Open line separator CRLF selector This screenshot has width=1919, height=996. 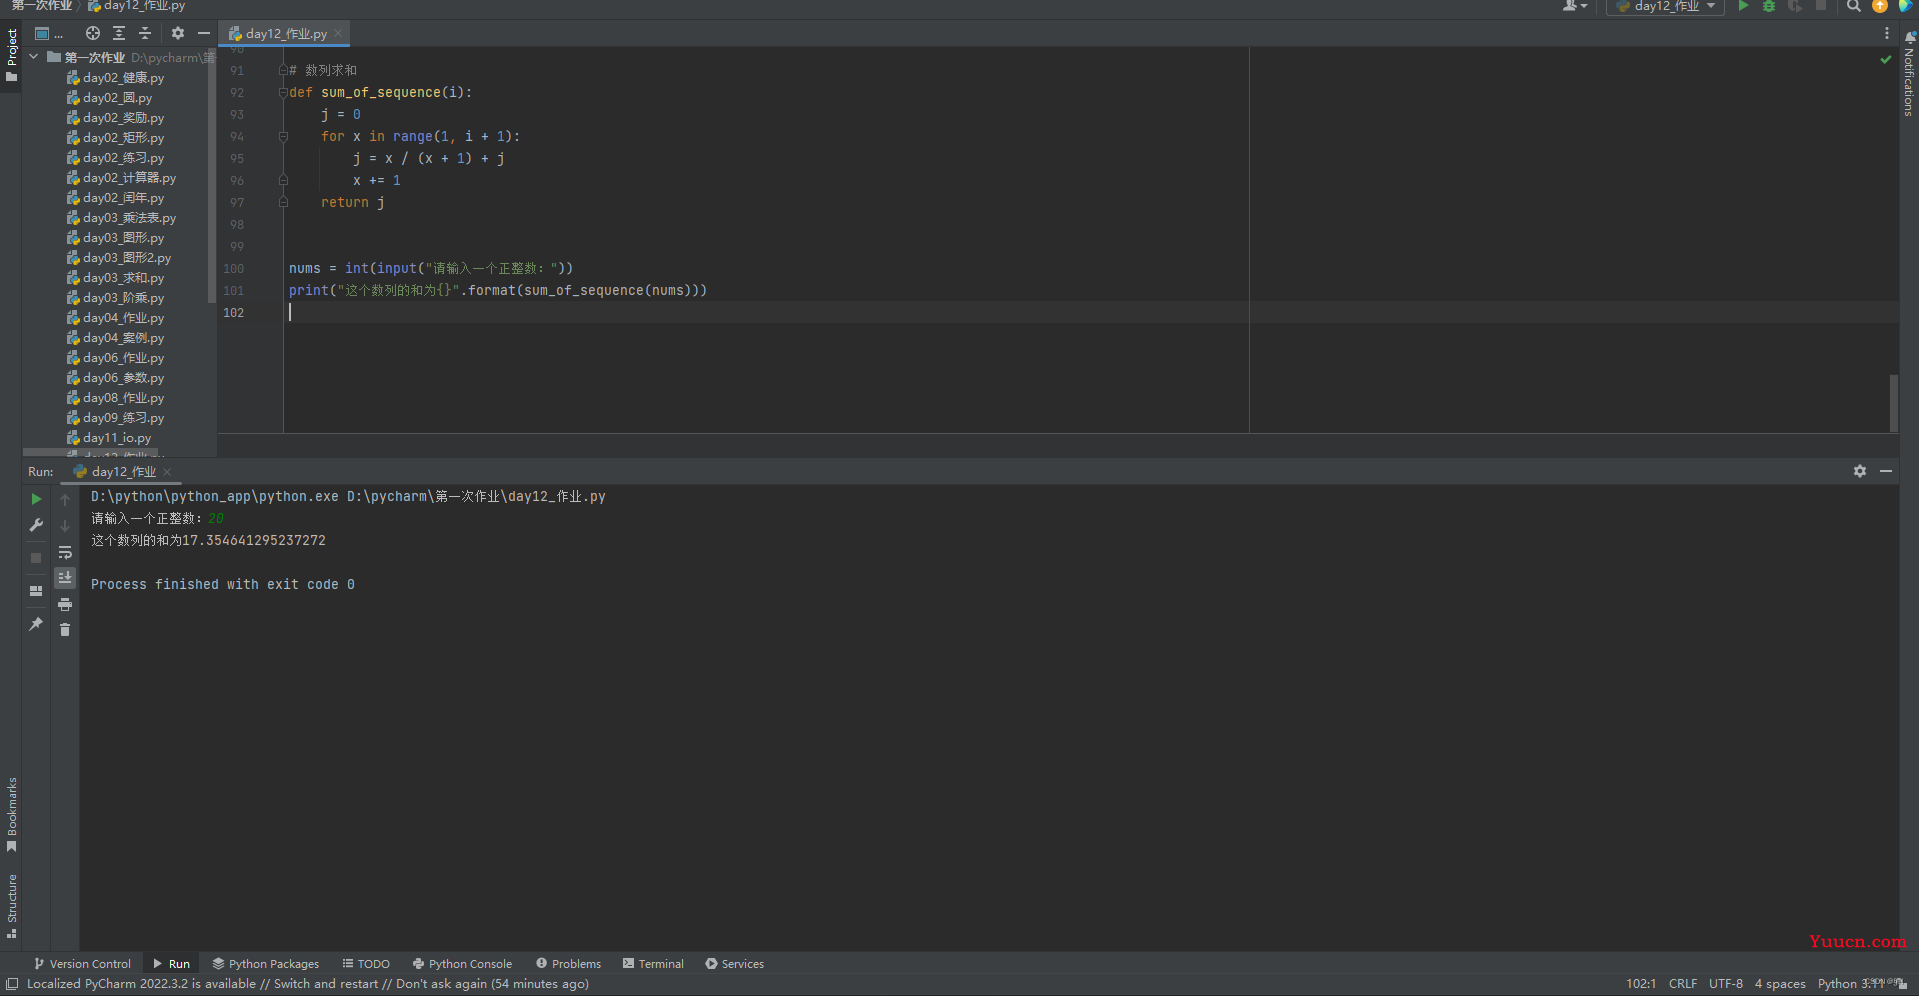click(1683, 984)
